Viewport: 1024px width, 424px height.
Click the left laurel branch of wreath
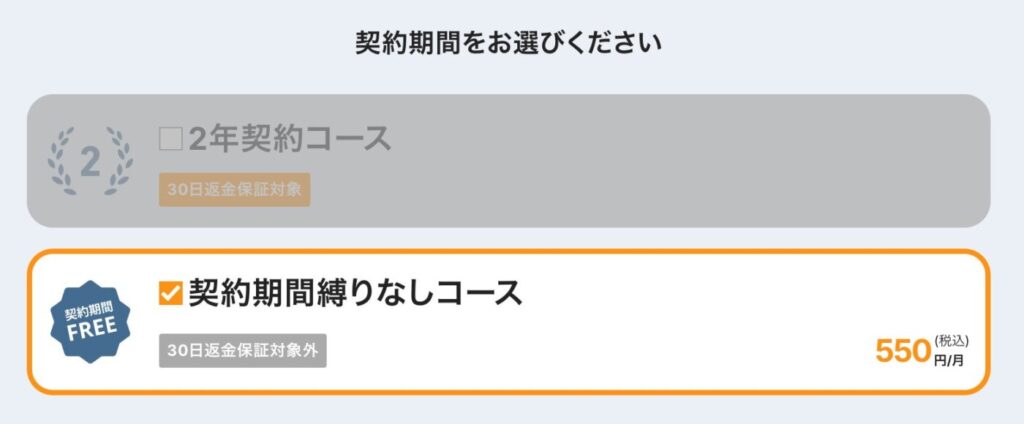point(63,161)
